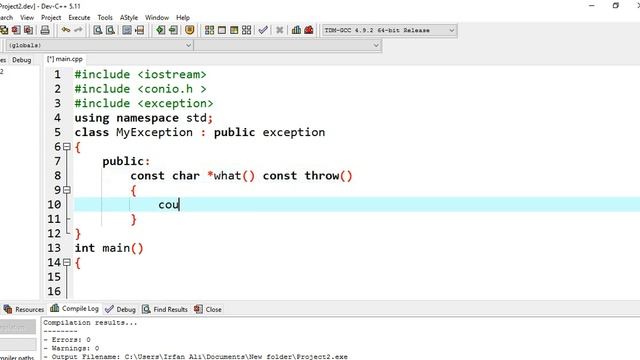Switch to the main.cpp editor tab
Viewport: 640px width, 360px height.
click(65, 59)
